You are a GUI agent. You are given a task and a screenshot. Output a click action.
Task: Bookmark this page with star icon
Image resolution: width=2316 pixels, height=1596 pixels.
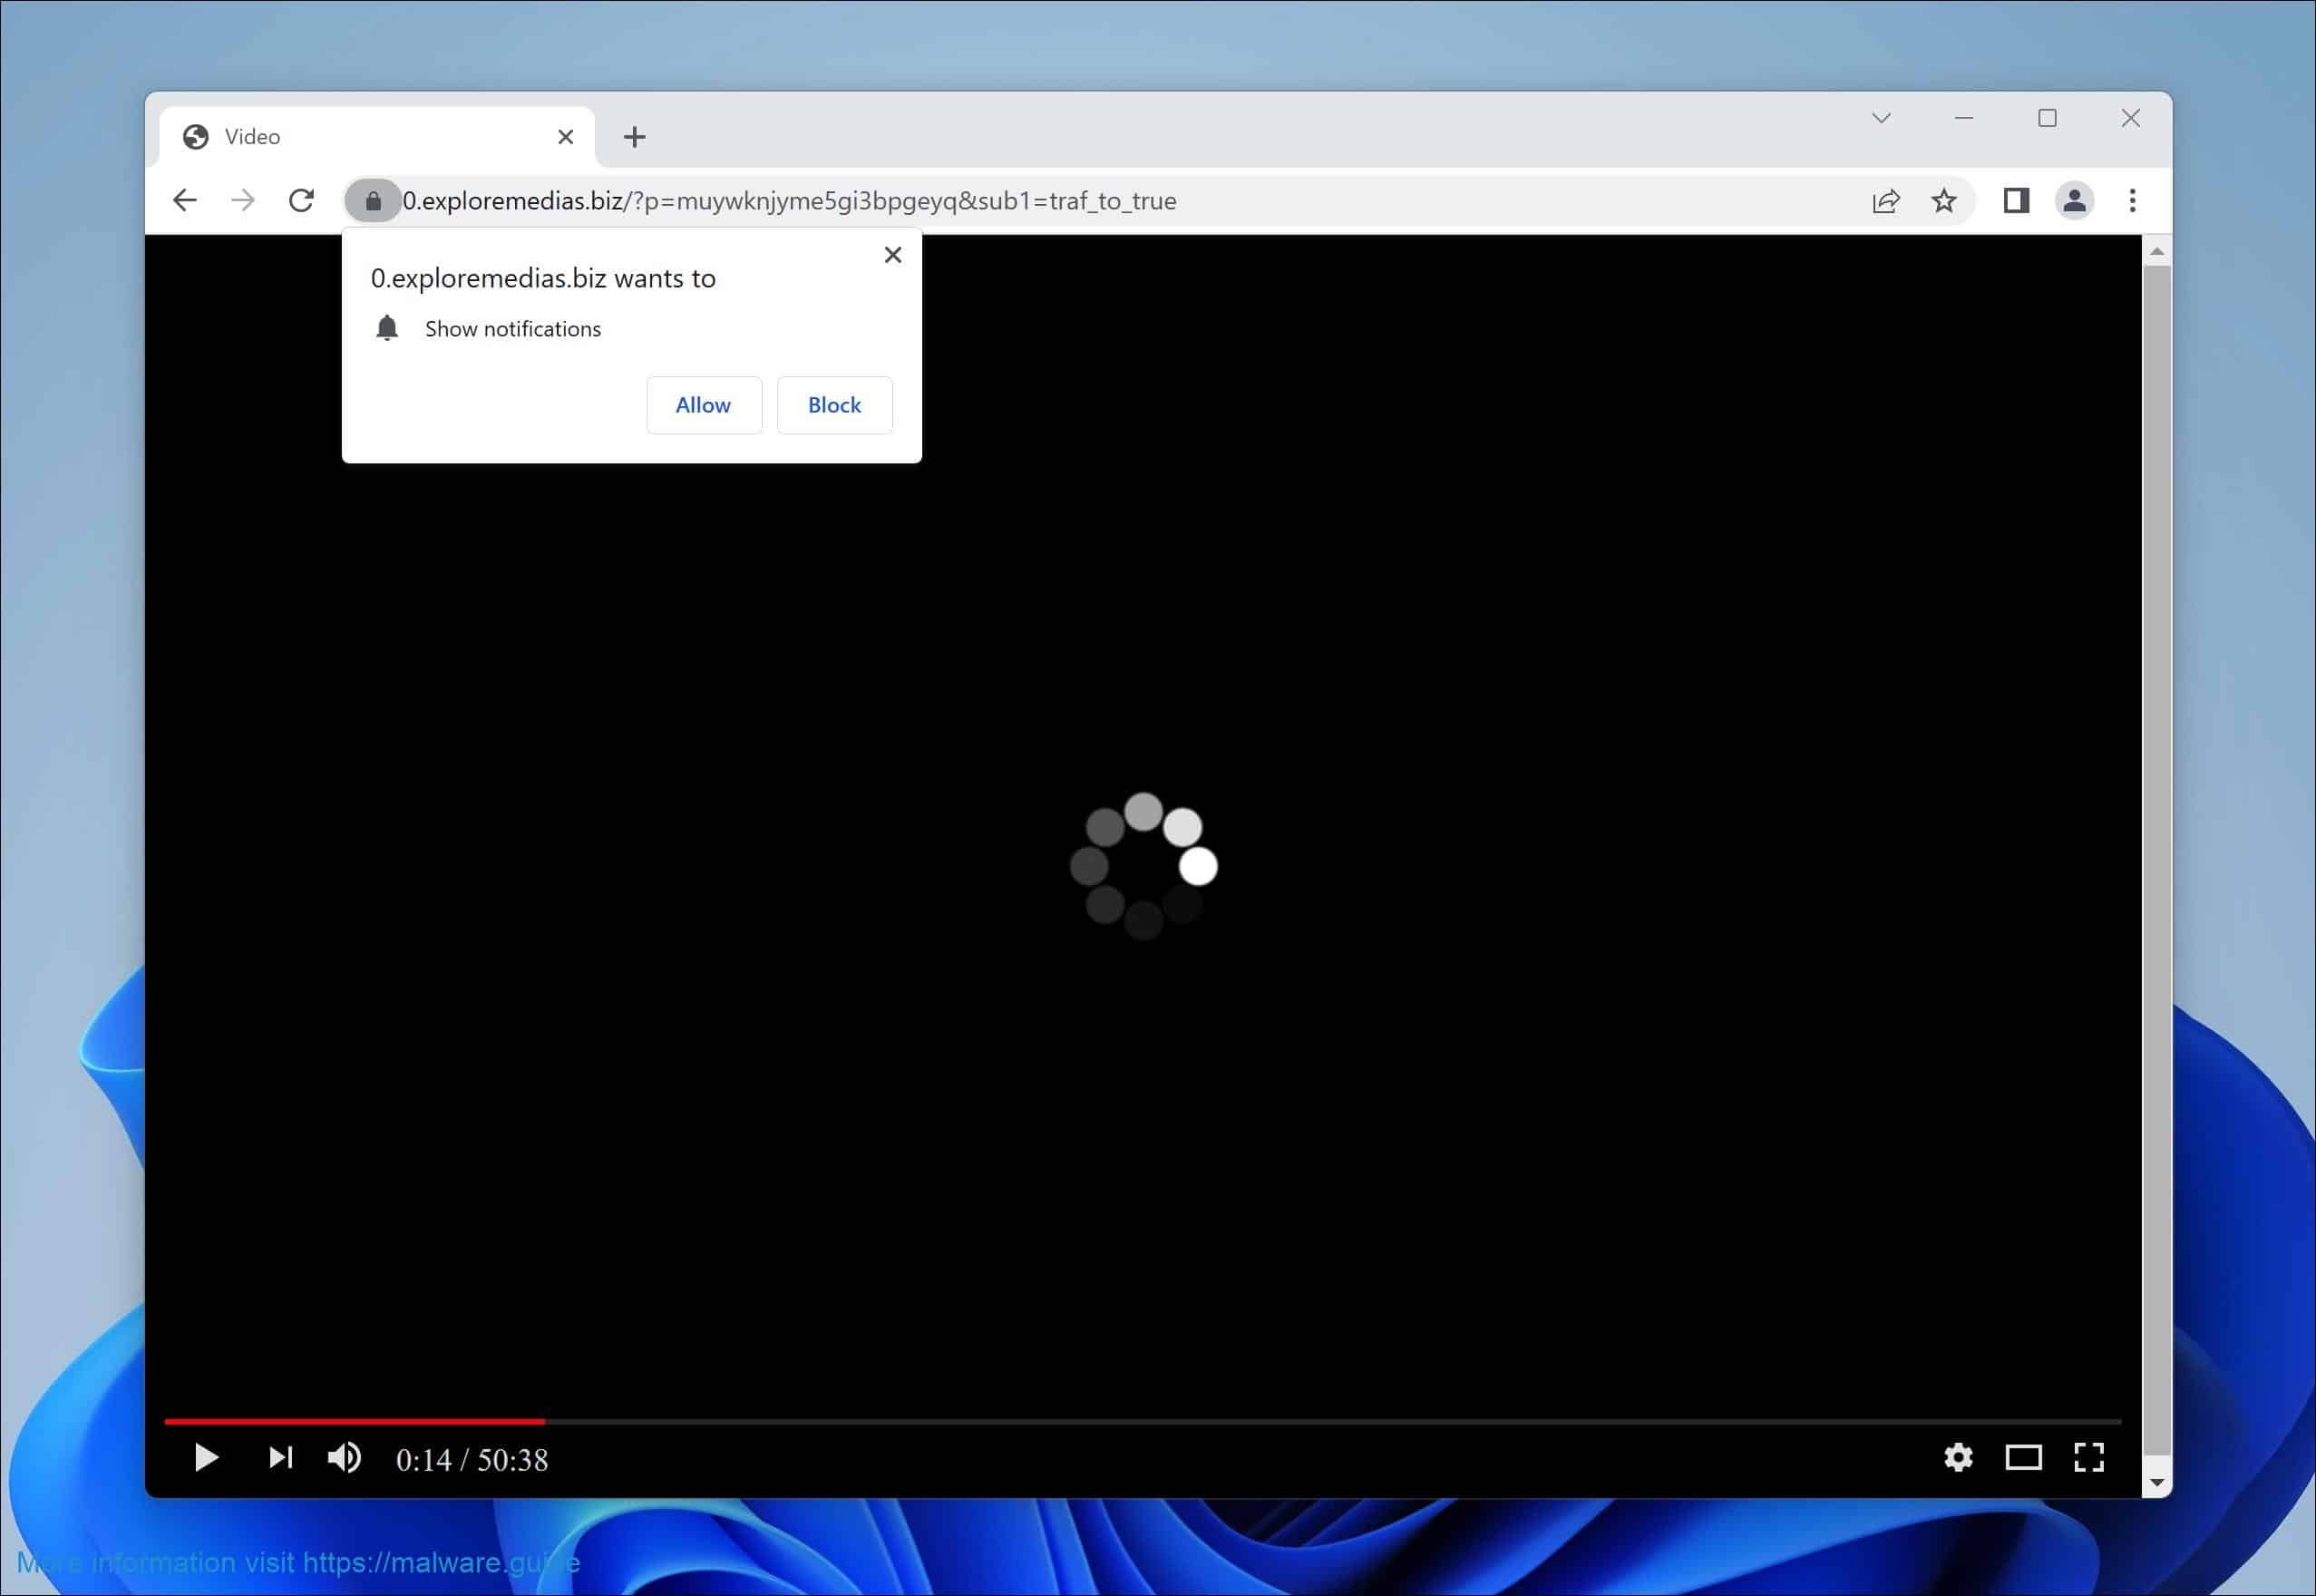coord(1943,201)
